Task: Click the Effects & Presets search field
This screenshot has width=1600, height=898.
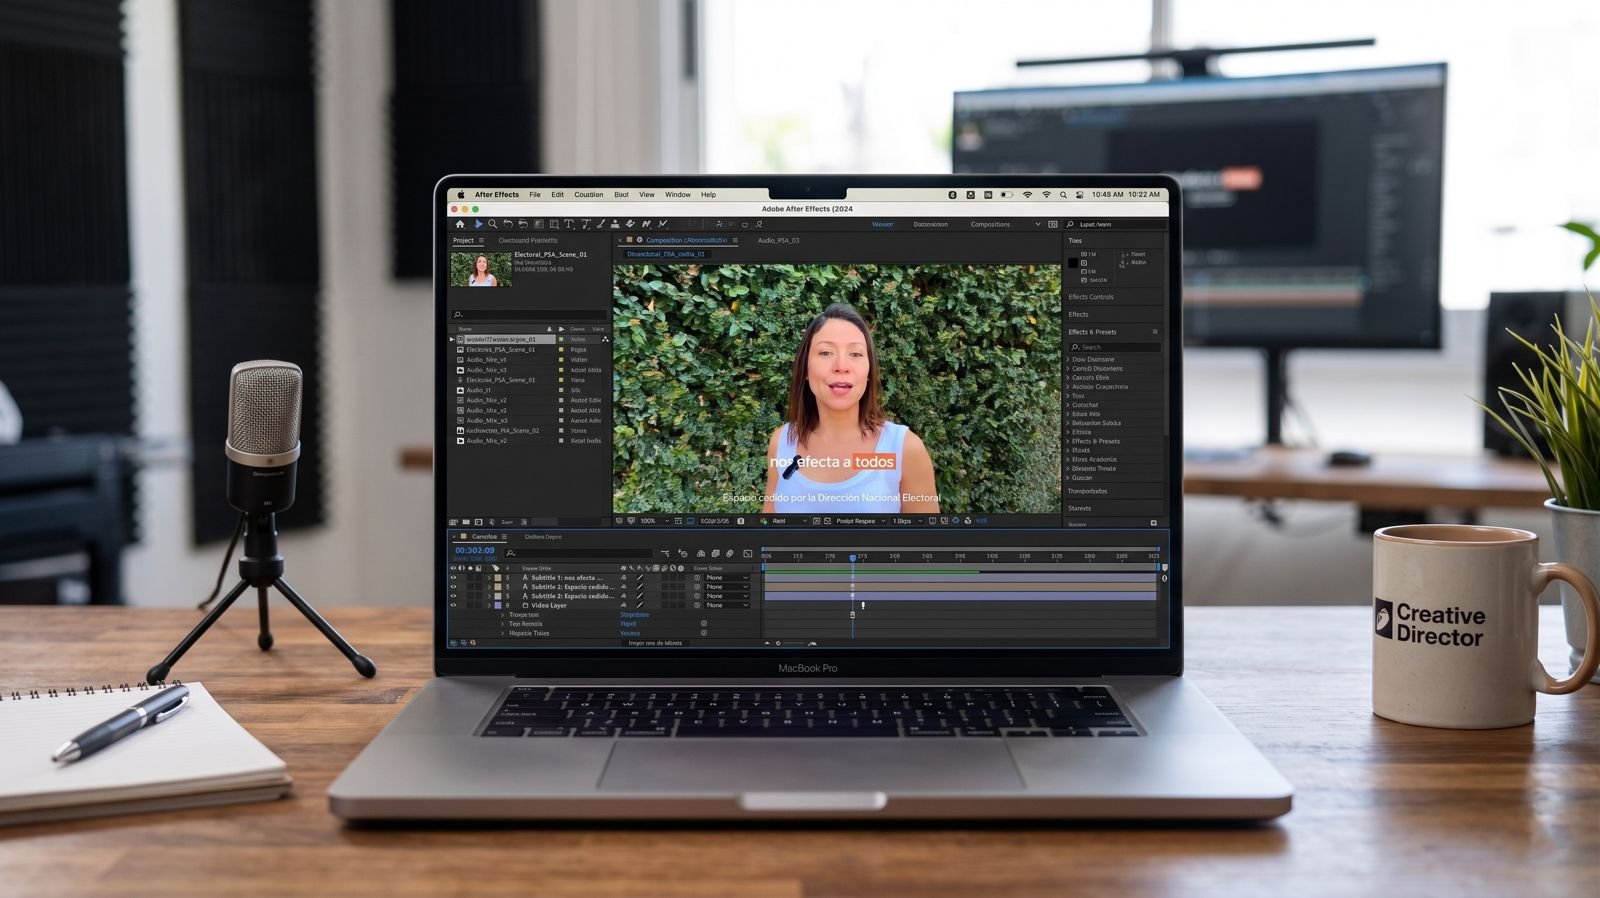Action: 1115,347
